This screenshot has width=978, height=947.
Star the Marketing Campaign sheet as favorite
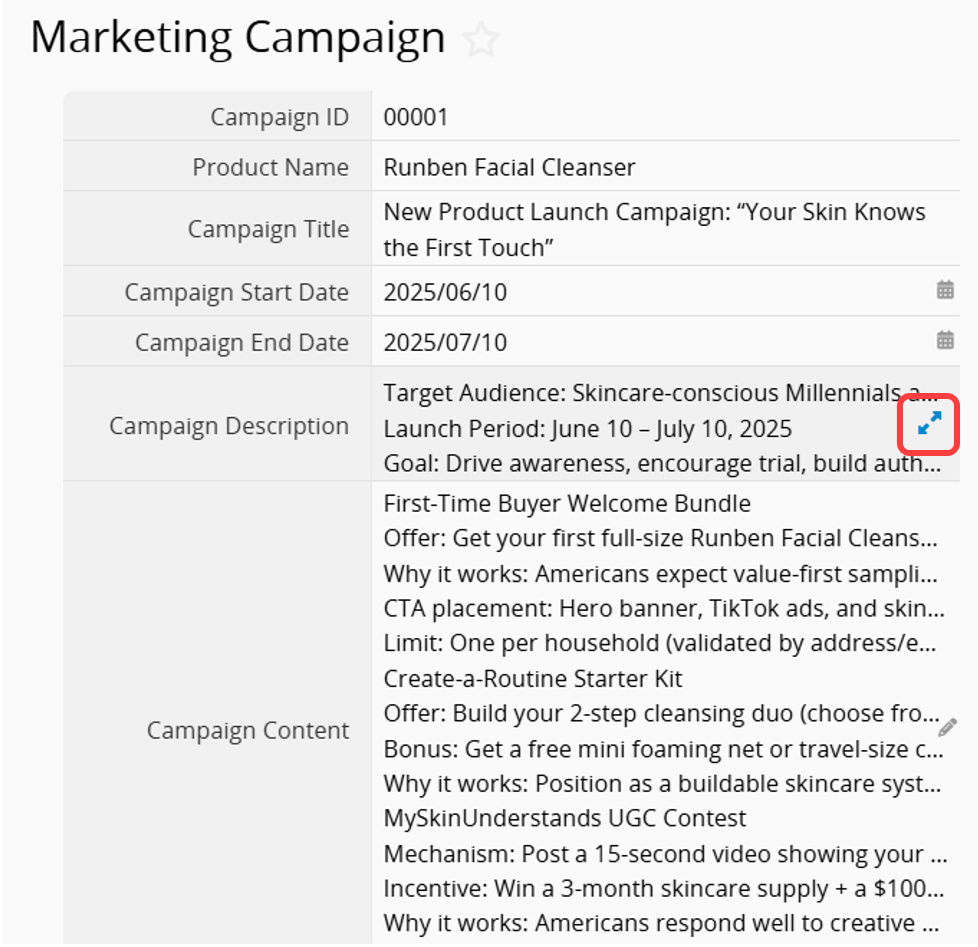(481, 39)
